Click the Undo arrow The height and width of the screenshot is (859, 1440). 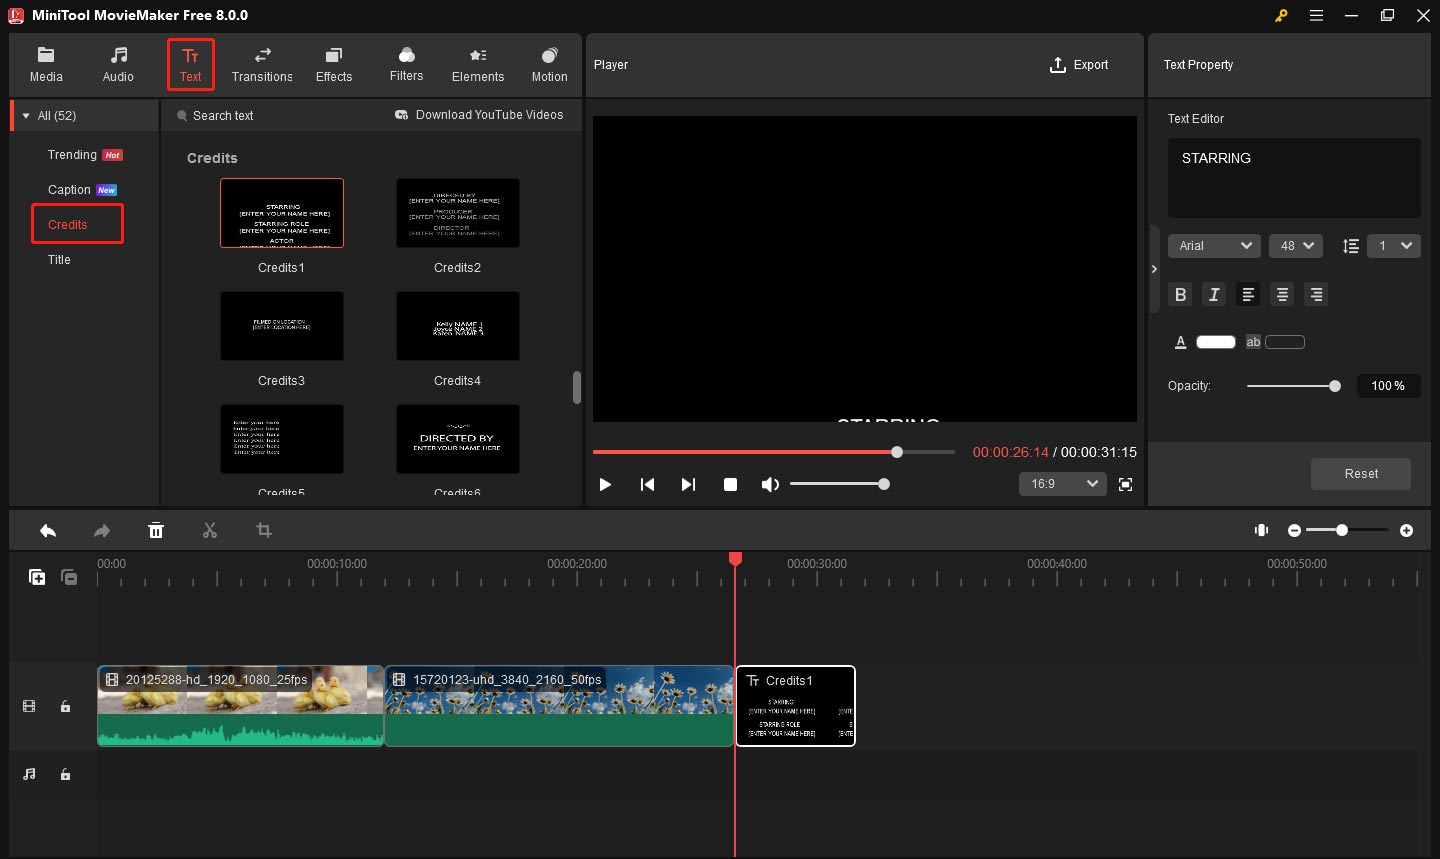(48, 531)
